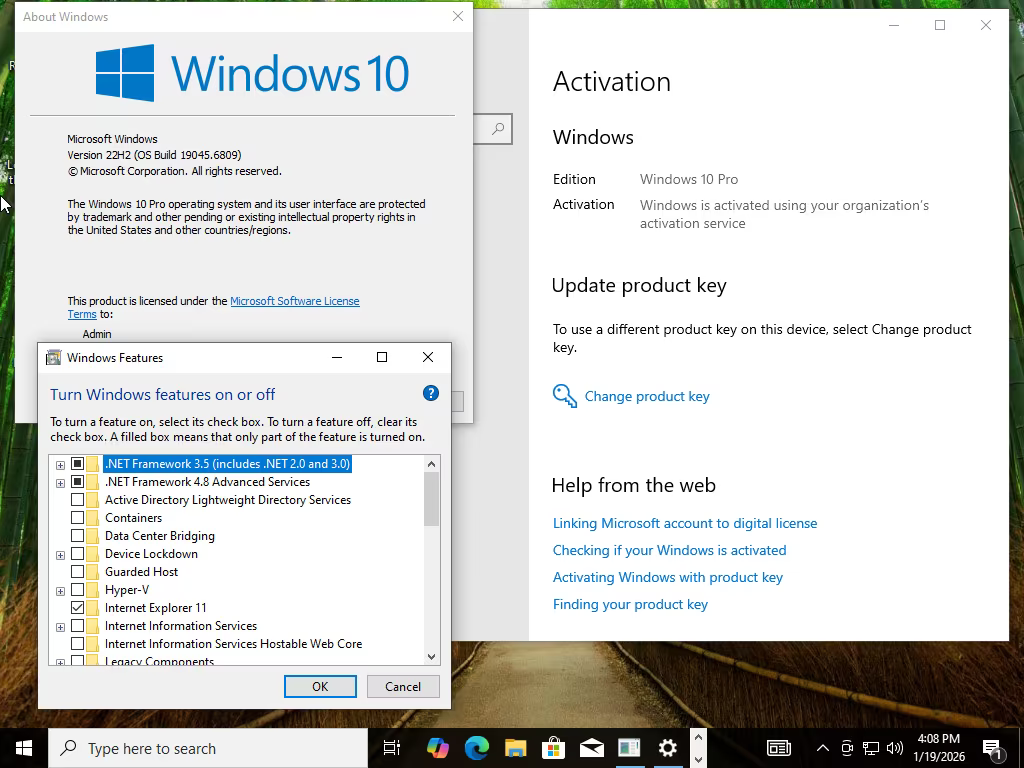
Task: Confirm Windows Features with OK
Action: [x=320, y=686]
